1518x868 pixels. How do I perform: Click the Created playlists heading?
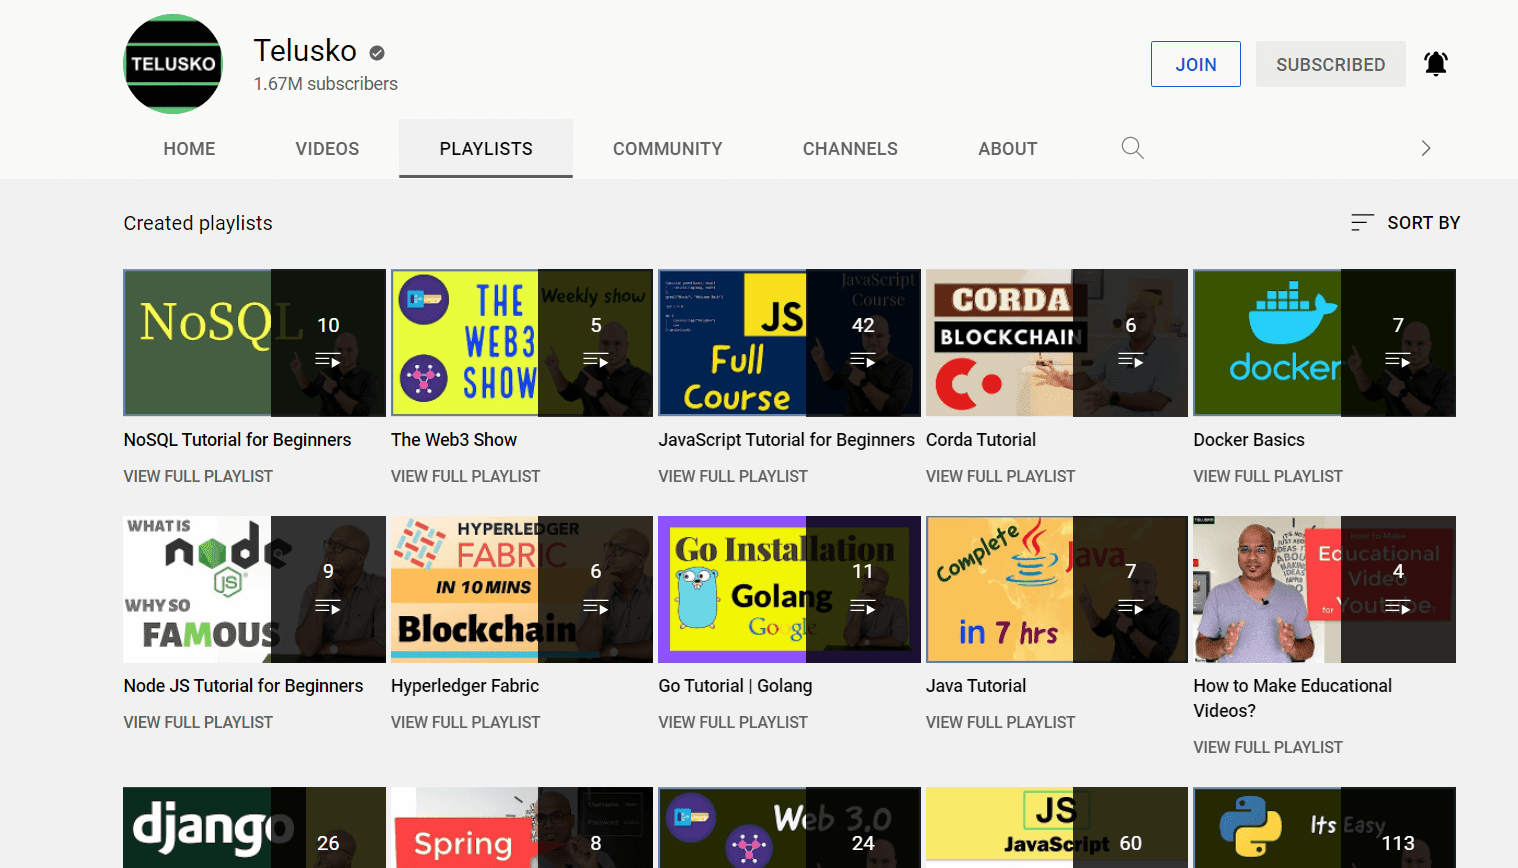198,223
